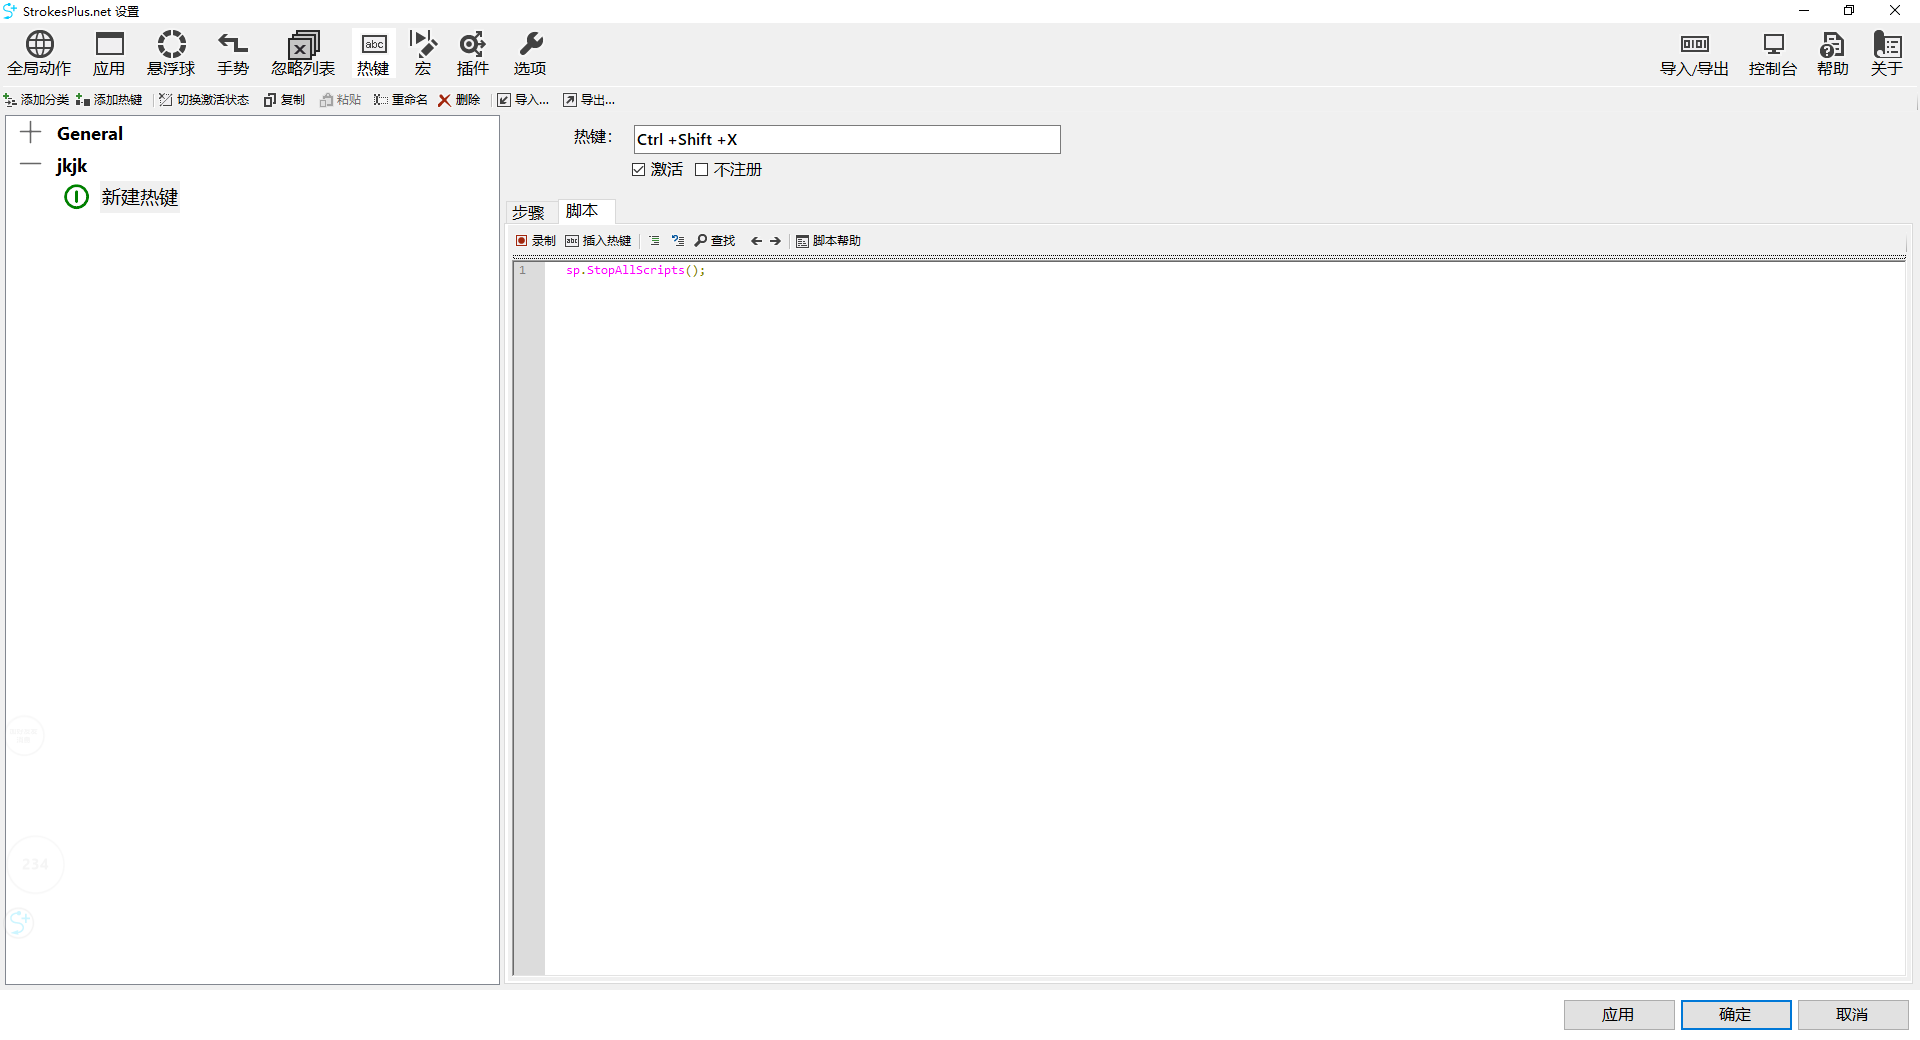Open the 选项 (Options) section
Screen dimensions: 1920x1040
[x=530, y=53]
